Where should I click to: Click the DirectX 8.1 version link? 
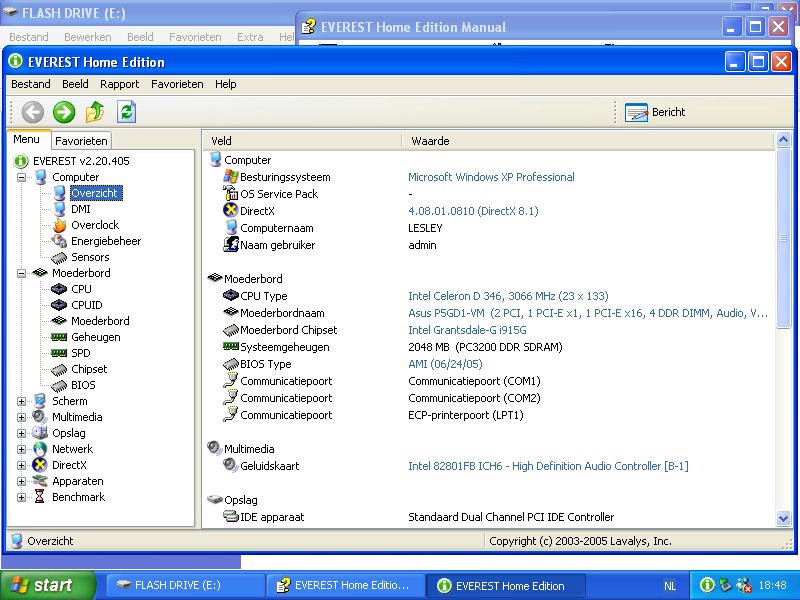point(473,211)
